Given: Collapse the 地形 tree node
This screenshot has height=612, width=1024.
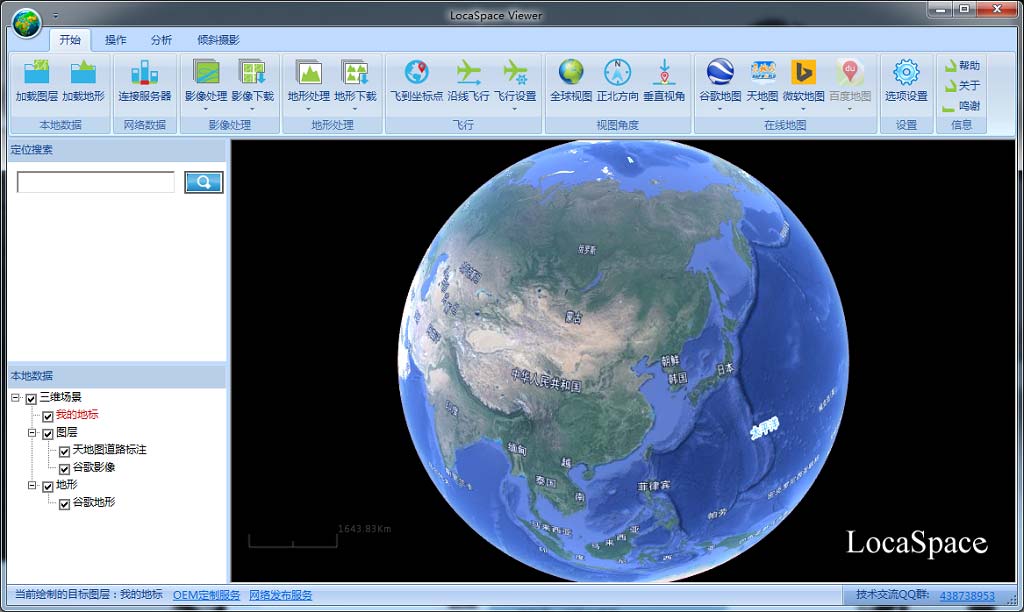Looking at the screenshot, I should point(32,485).
